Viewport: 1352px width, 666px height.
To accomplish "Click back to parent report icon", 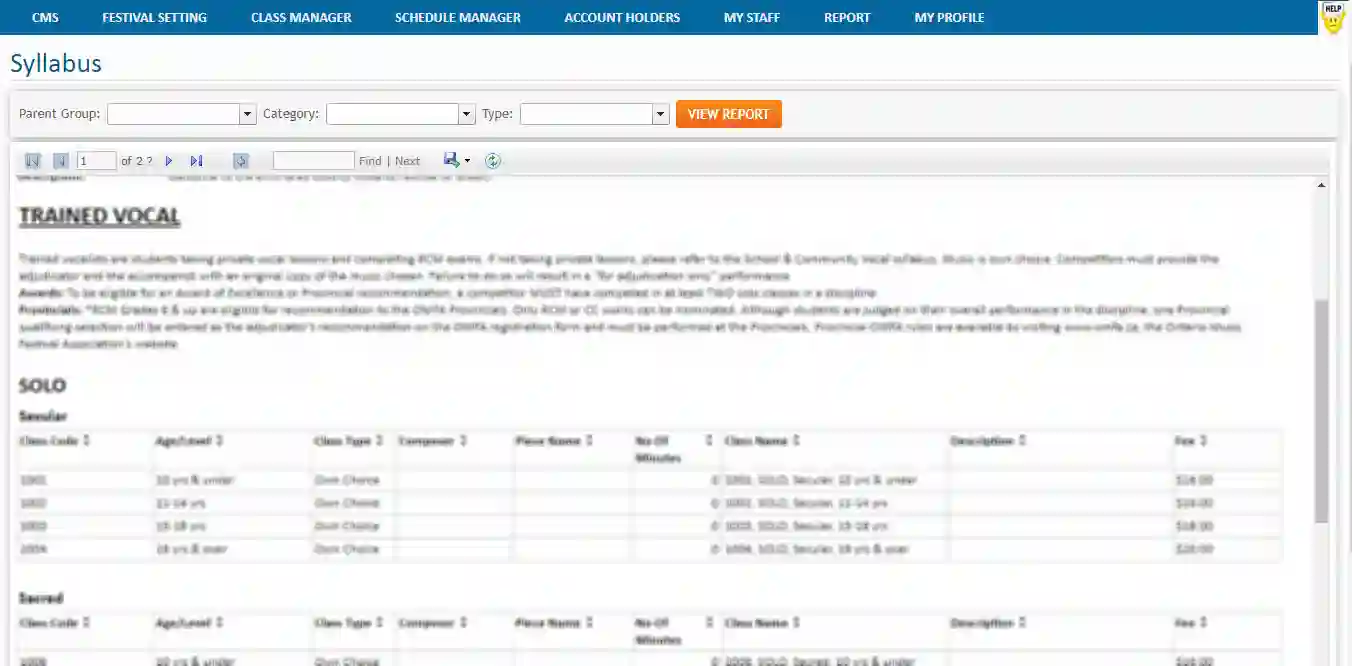I will pyautogui.click(x=241, y=161).
